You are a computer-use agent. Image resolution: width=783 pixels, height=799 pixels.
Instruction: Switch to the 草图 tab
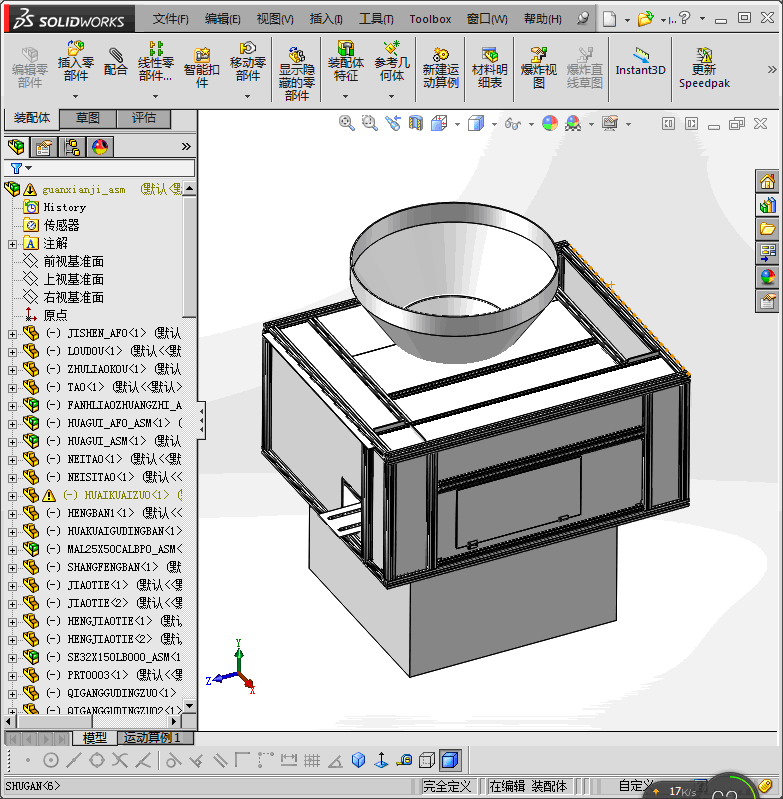point(88,118)
